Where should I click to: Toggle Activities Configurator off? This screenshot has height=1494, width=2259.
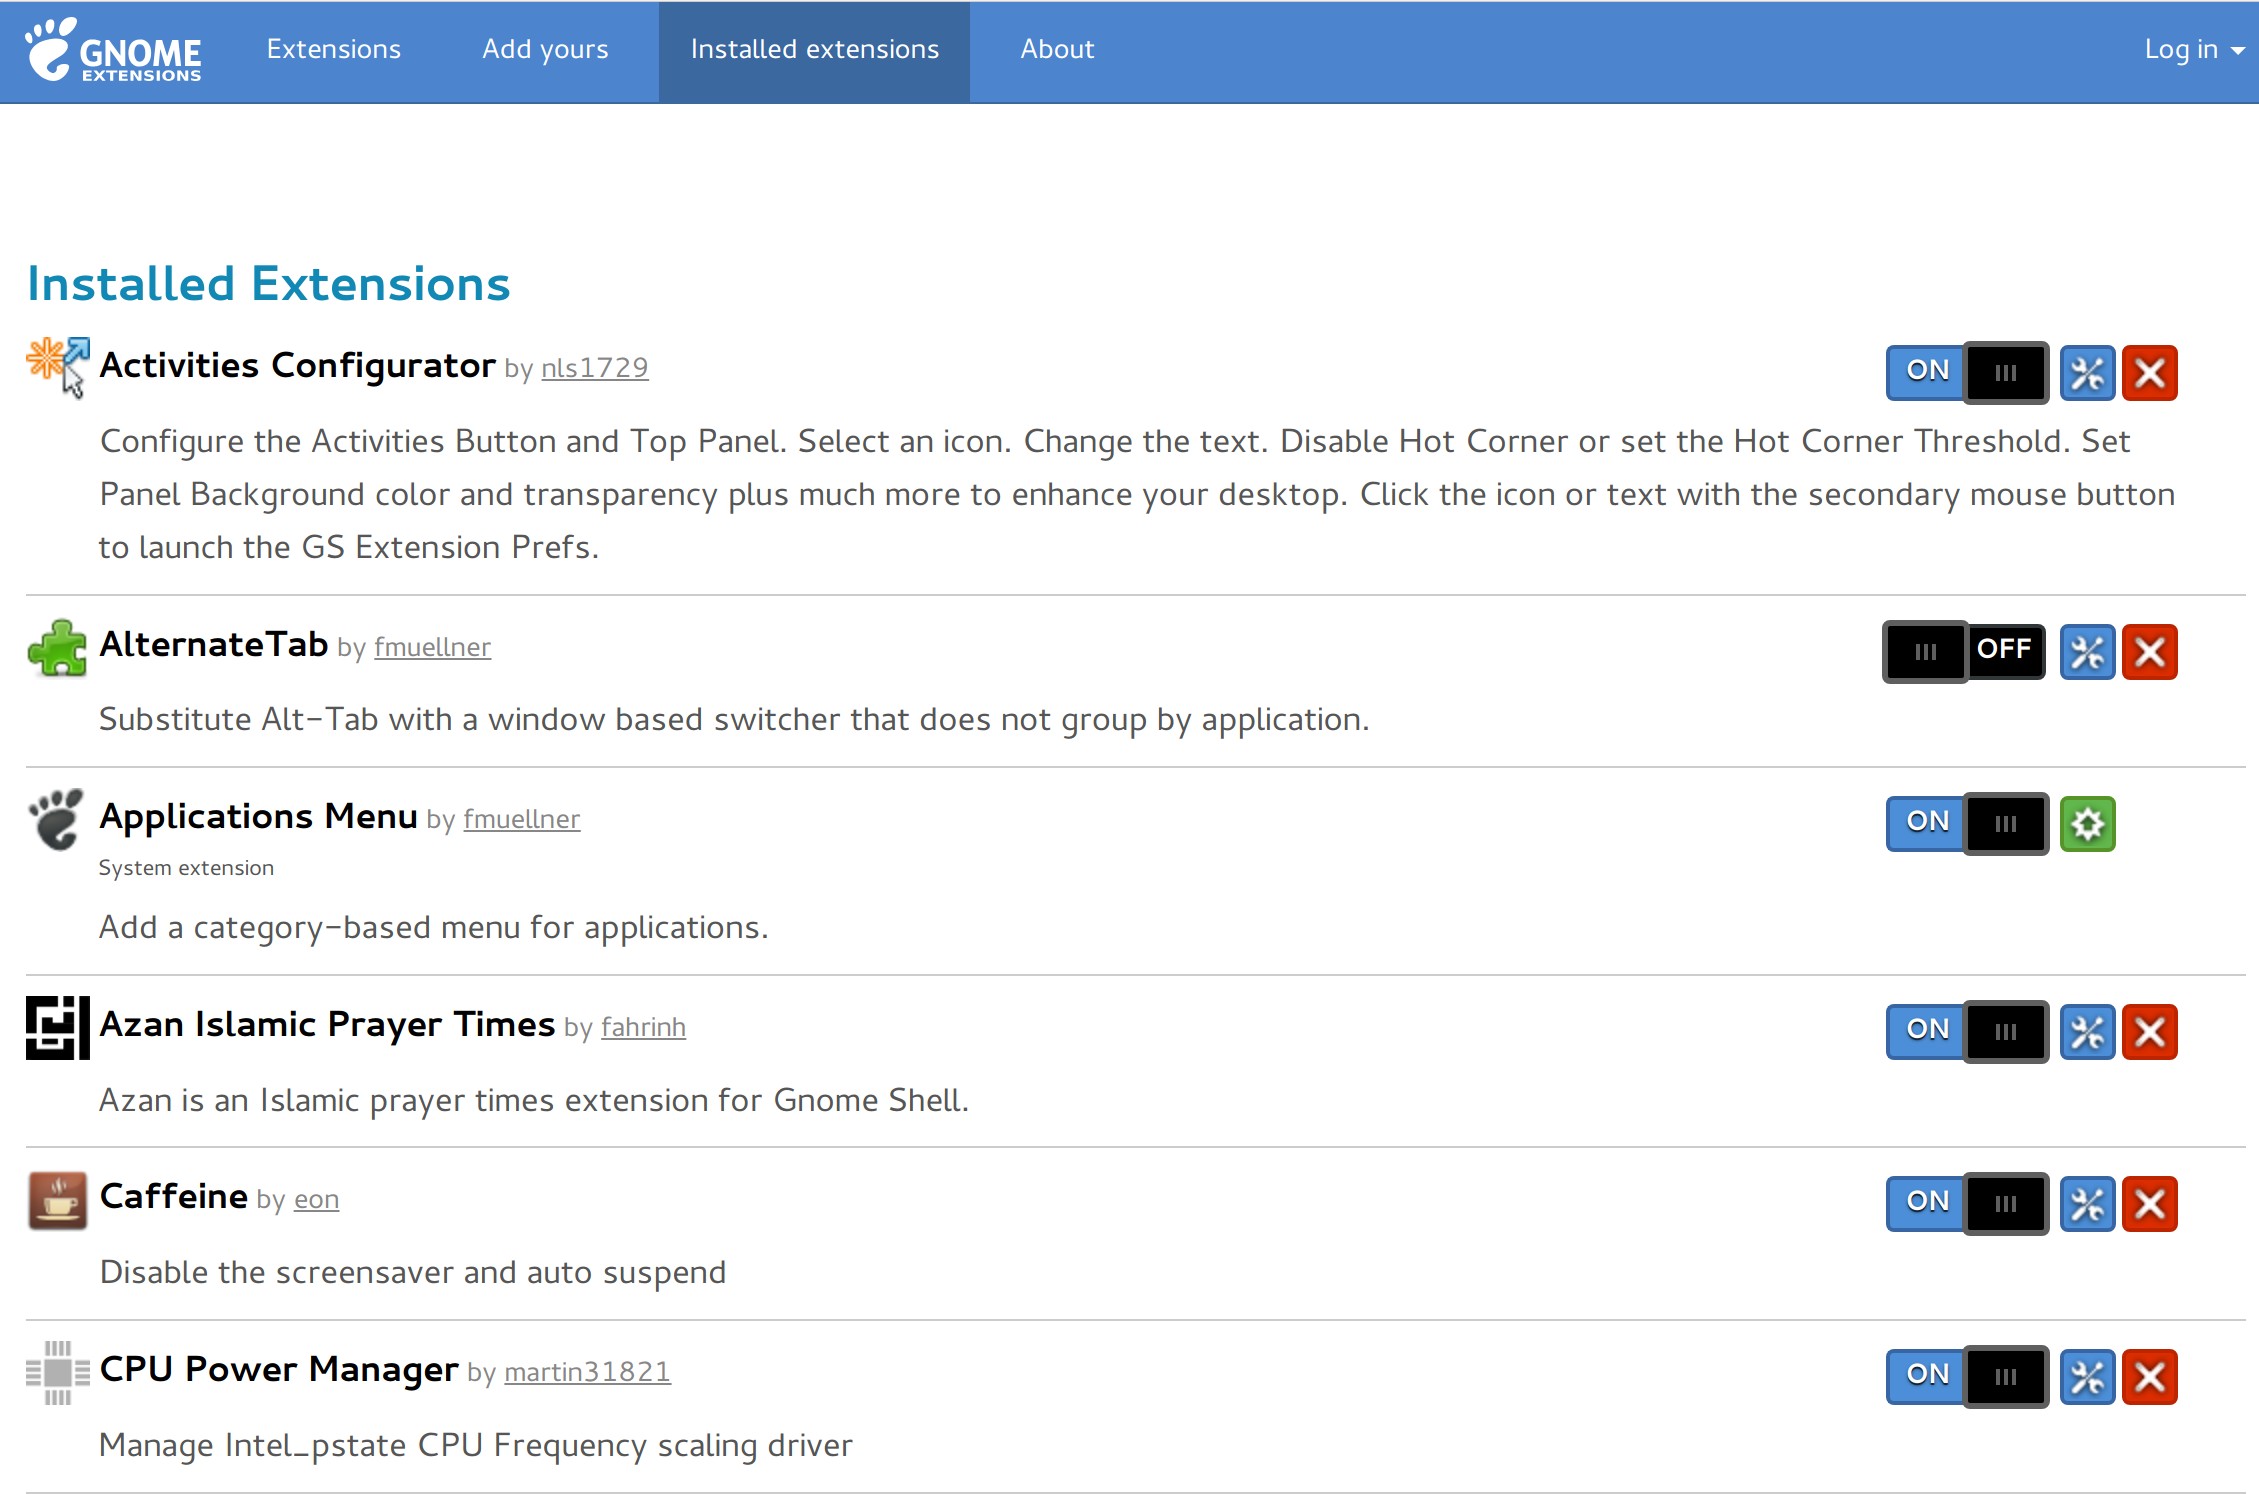(1967, 373)
